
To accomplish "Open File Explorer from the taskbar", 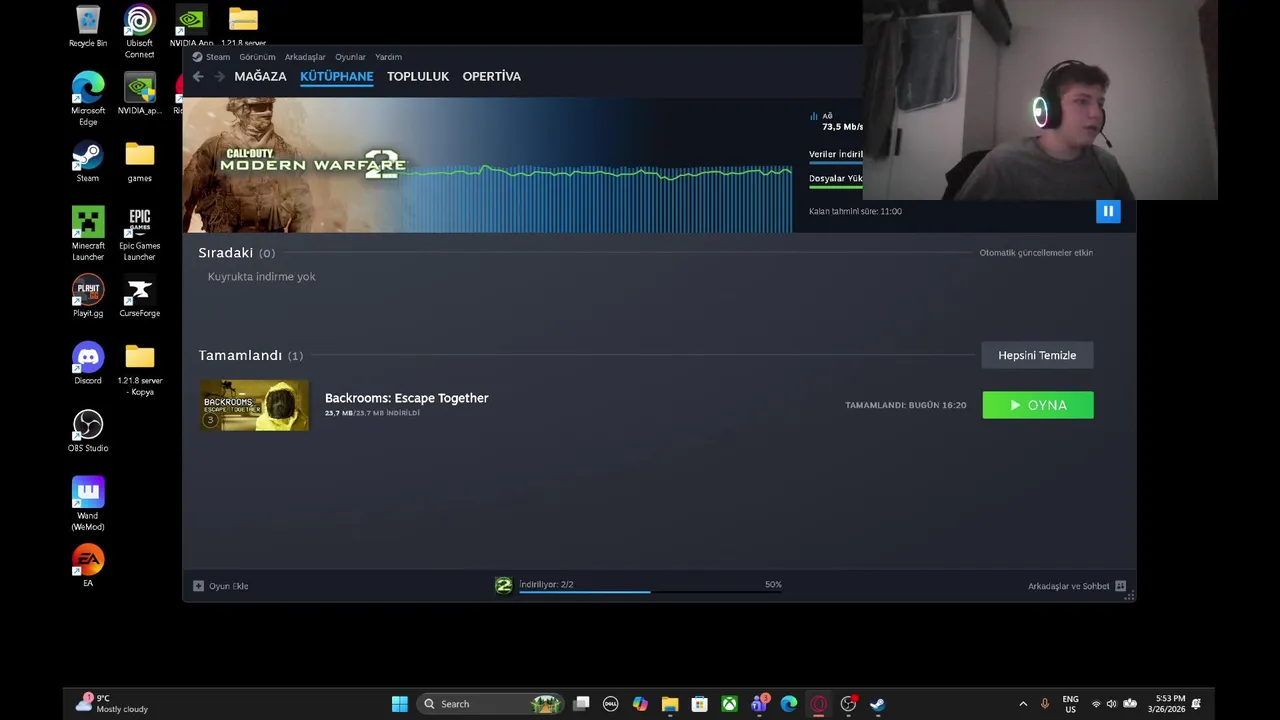I will [x=670, y=704].
